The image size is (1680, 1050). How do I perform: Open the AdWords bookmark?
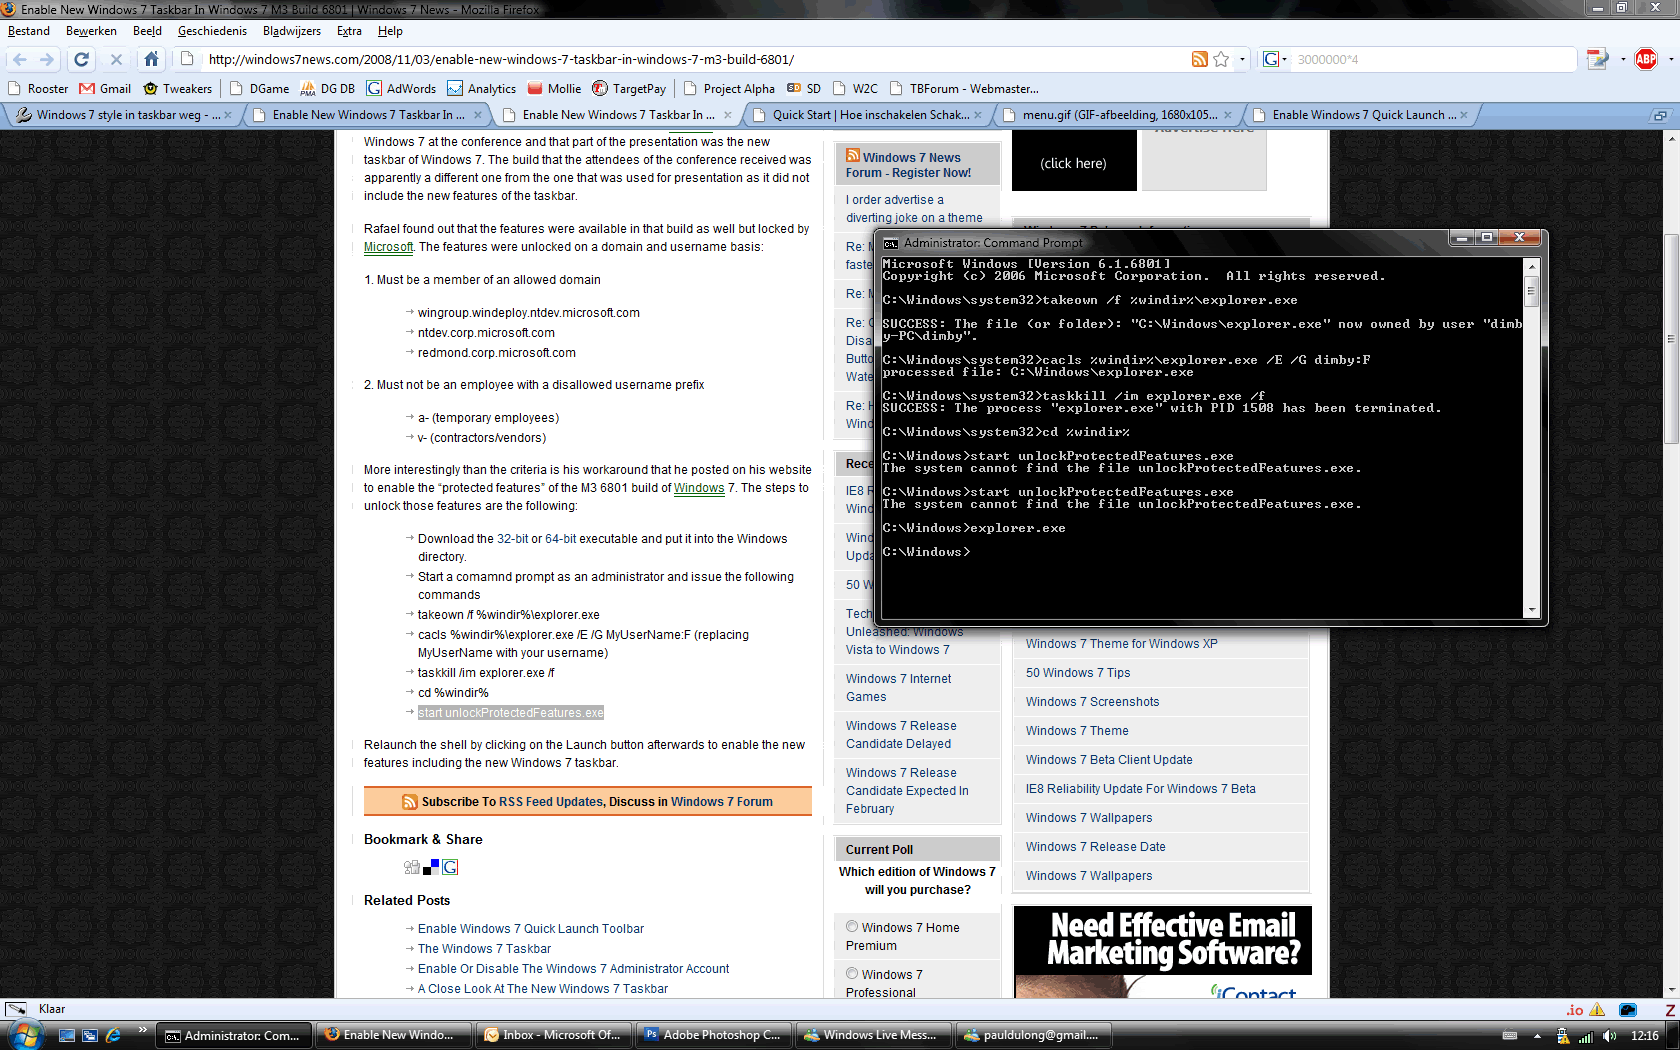coord(401,88)
